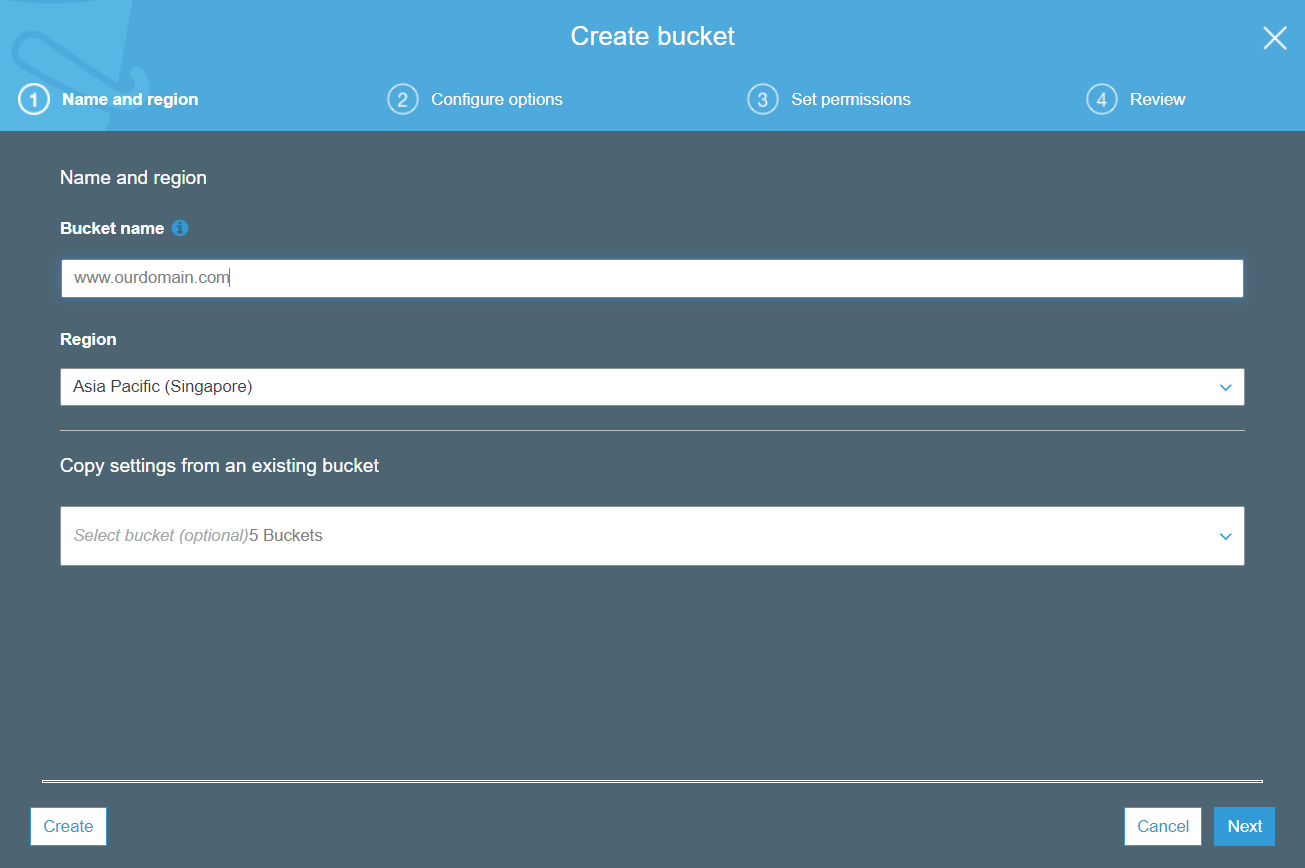Click the Create button
Screen dimensions: 1305x868
68,826
